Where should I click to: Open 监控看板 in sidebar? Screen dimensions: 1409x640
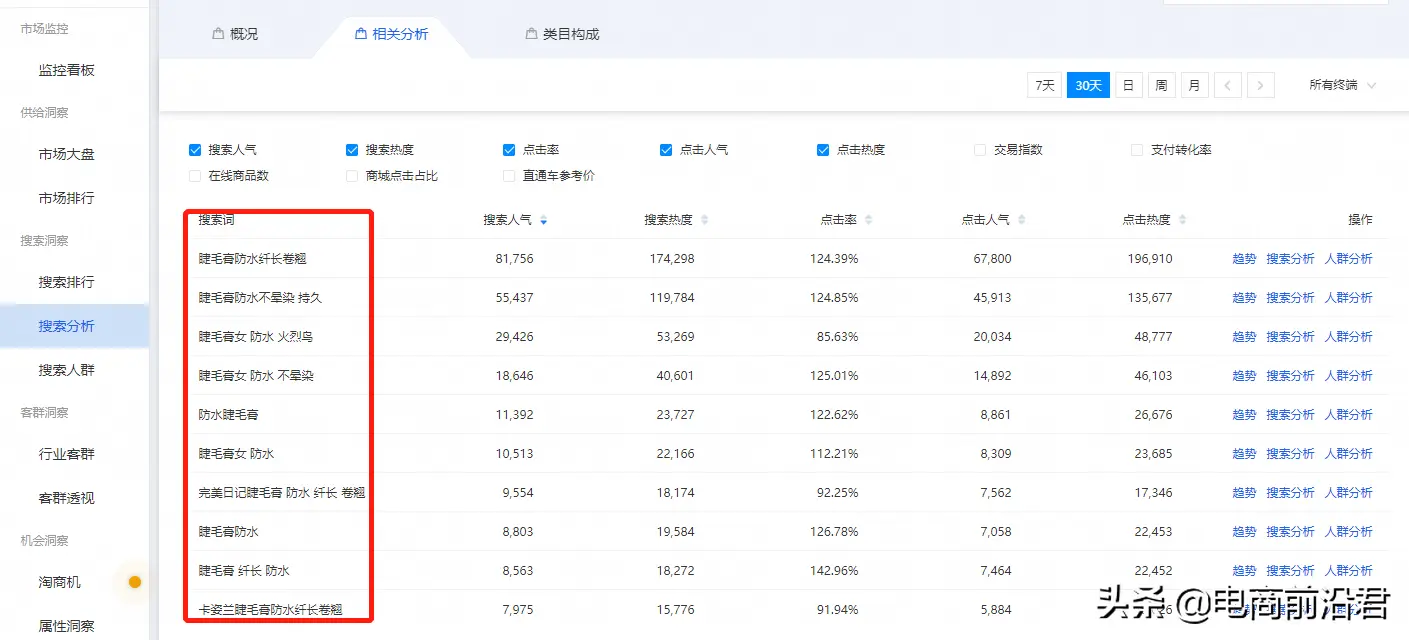tap(66, 70)
